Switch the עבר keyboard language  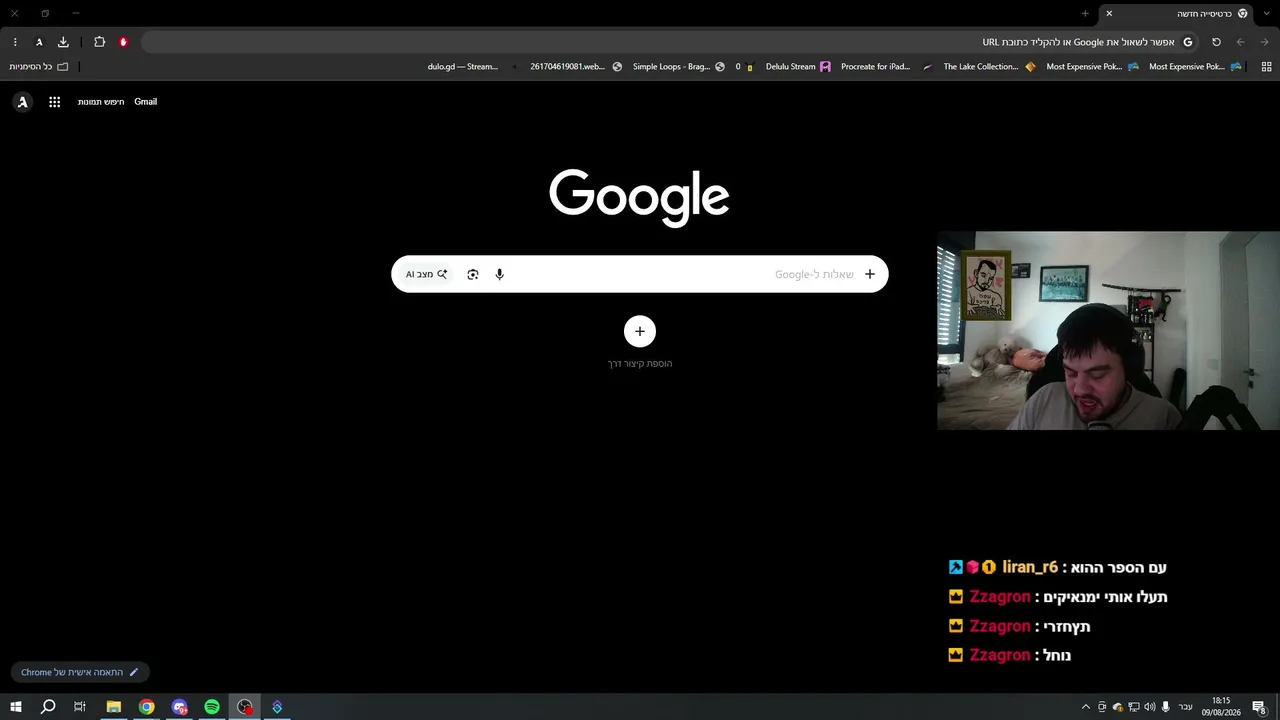[1186, 707]
